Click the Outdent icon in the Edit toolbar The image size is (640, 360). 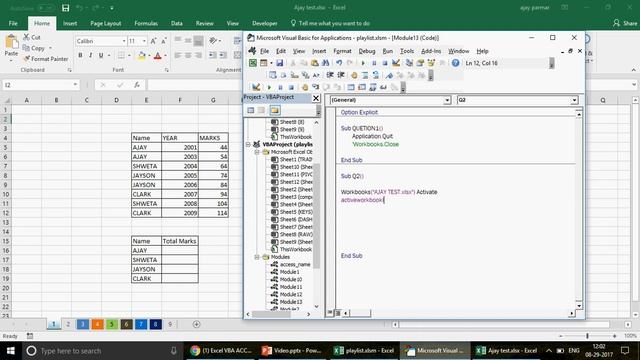tap(341, 75)
